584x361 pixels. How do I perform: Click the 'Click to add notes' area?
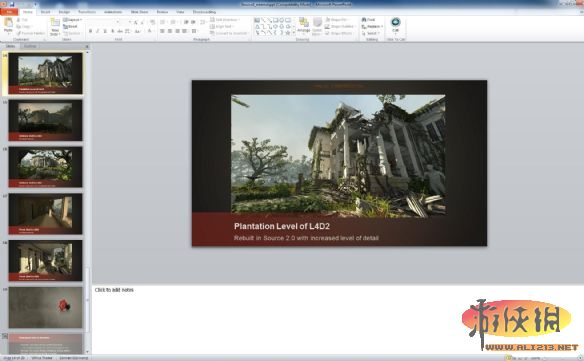(337, 319)
